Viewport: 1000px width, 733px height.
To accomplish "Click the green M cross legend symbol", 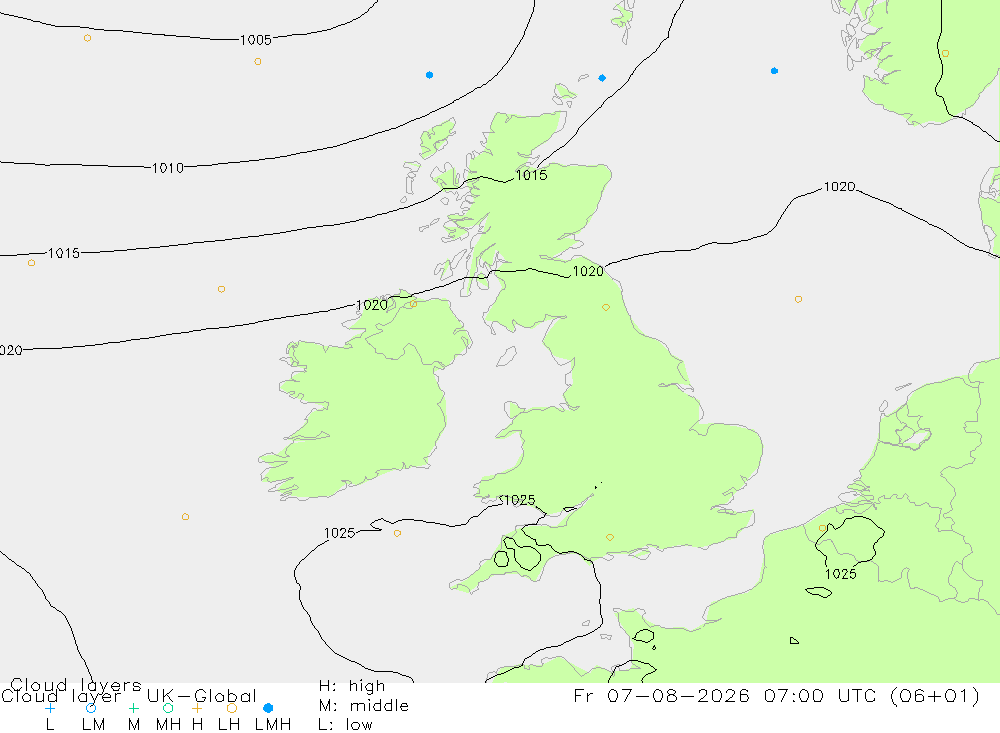I will pyautogui.click(x=133, y=708).
